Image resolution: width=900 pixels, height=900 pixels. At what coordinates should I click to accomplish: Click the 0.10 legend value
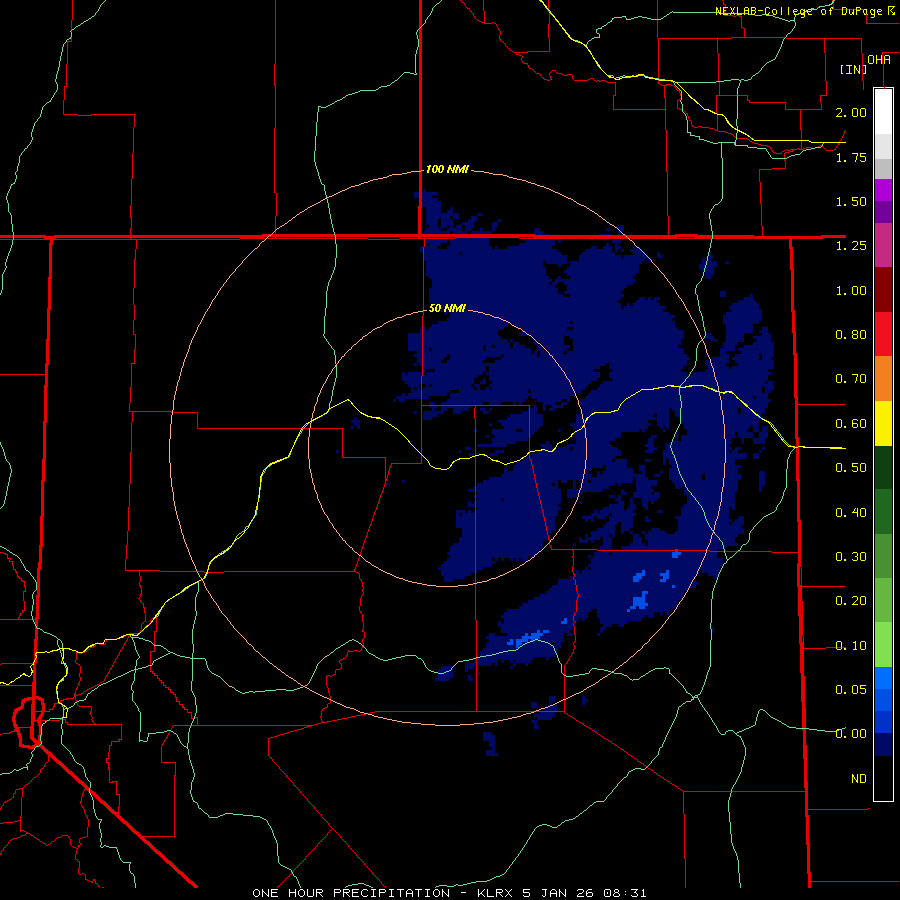[851, 646]
